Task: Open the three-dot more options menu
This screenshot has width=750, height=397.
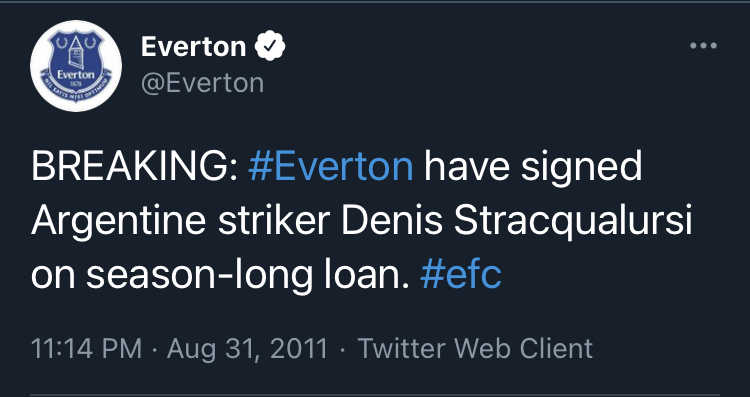Action: [703, 46]
